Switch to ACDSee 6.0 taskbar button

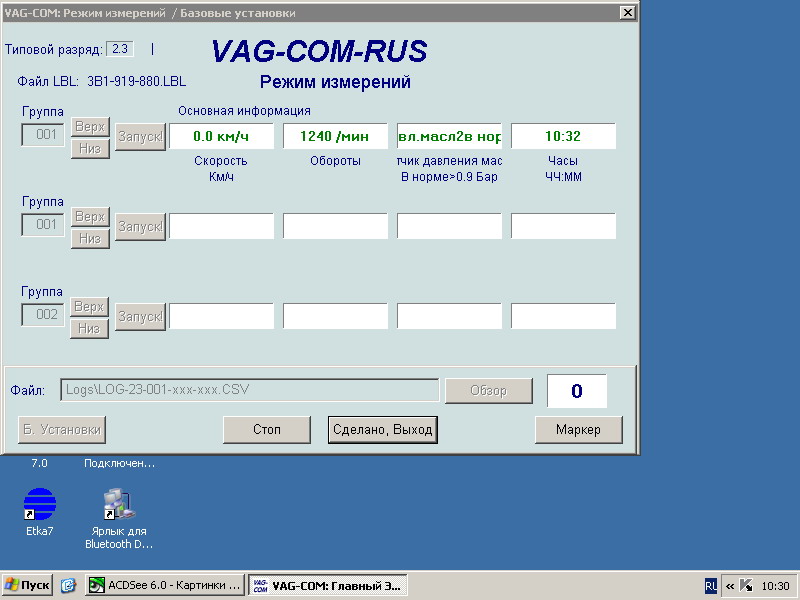165,585
